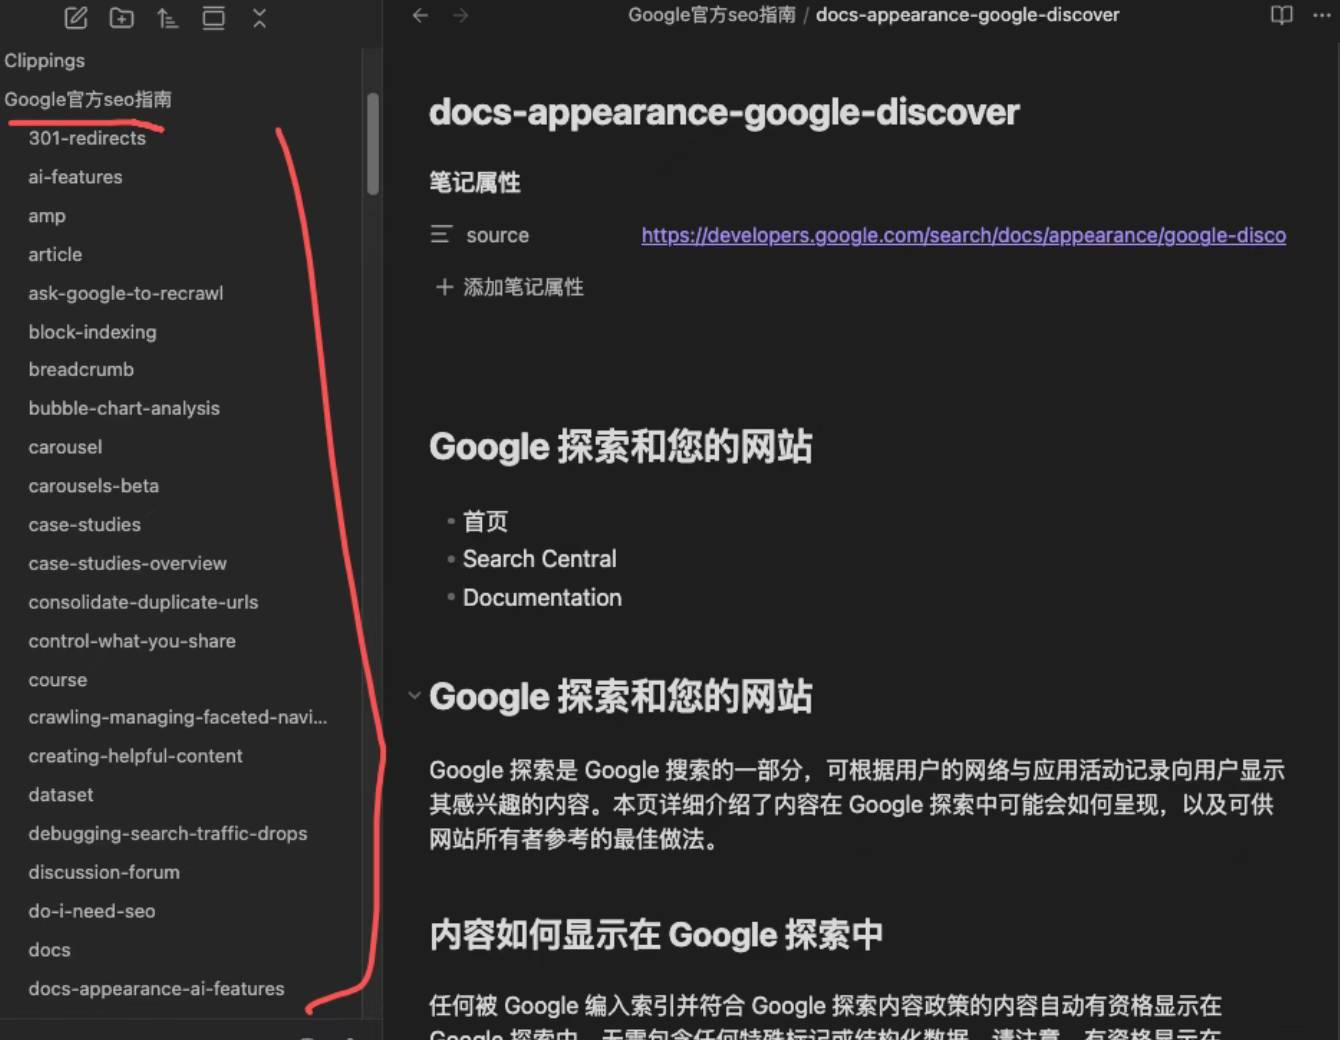Open the docs-appearance-ai-features note
This screenshot has height=1040, width=1340.
[157, 989]
